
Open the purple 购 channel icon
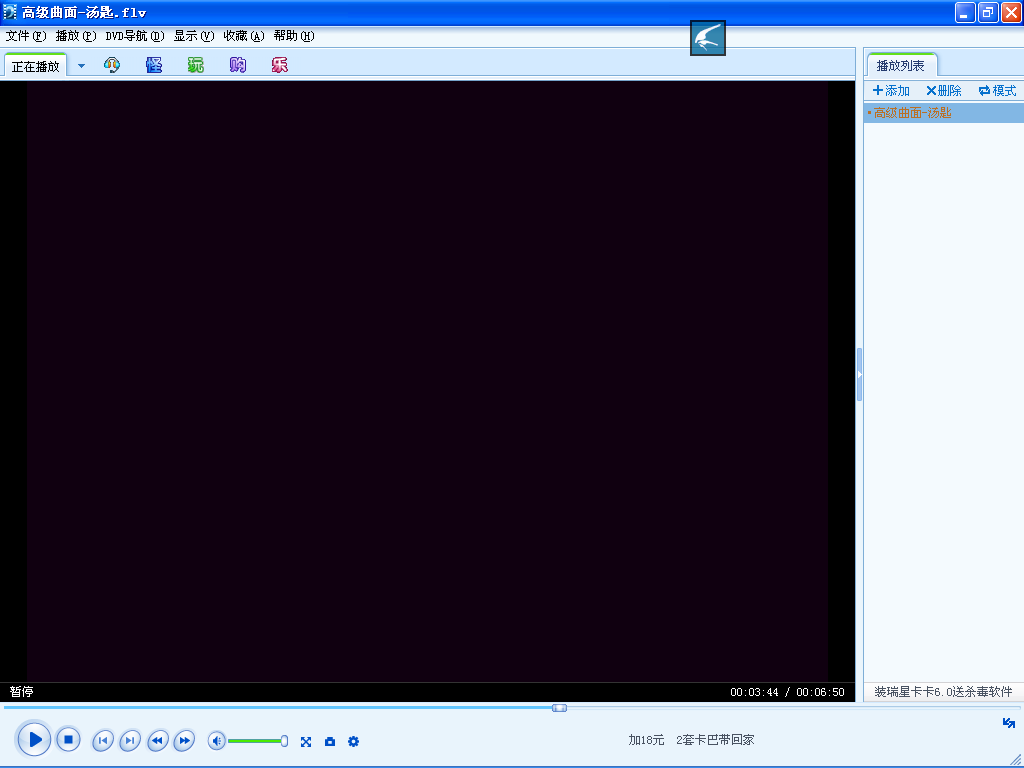point(238,65)
